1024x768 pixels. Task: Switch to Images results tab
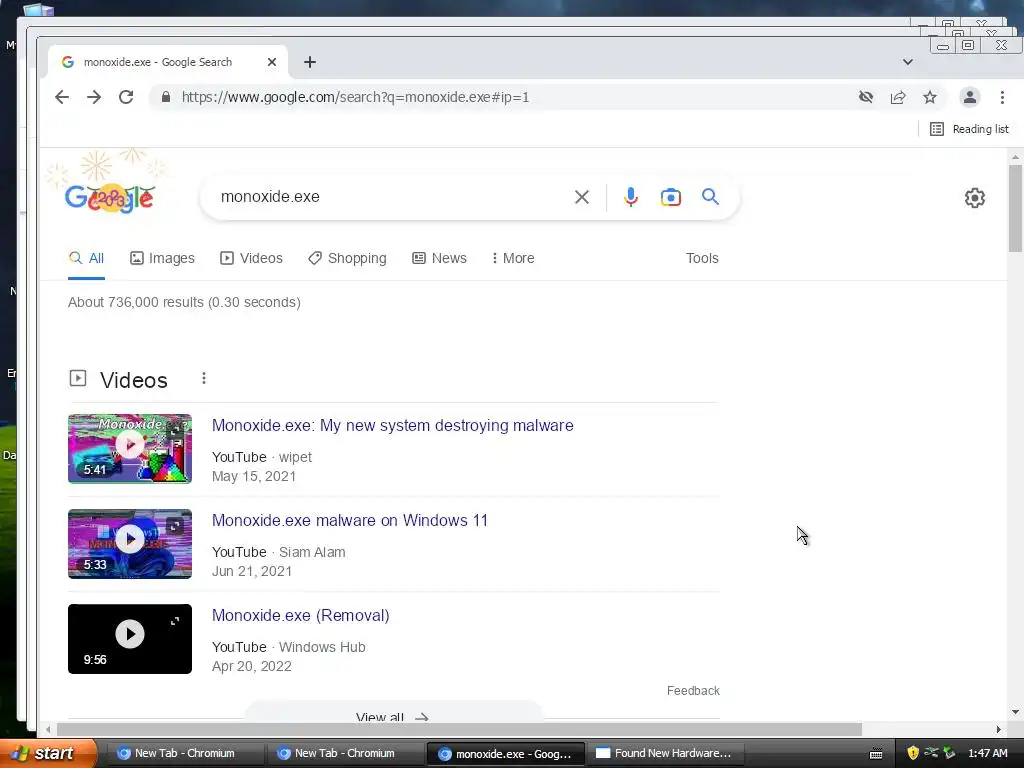tap(162, 258)
